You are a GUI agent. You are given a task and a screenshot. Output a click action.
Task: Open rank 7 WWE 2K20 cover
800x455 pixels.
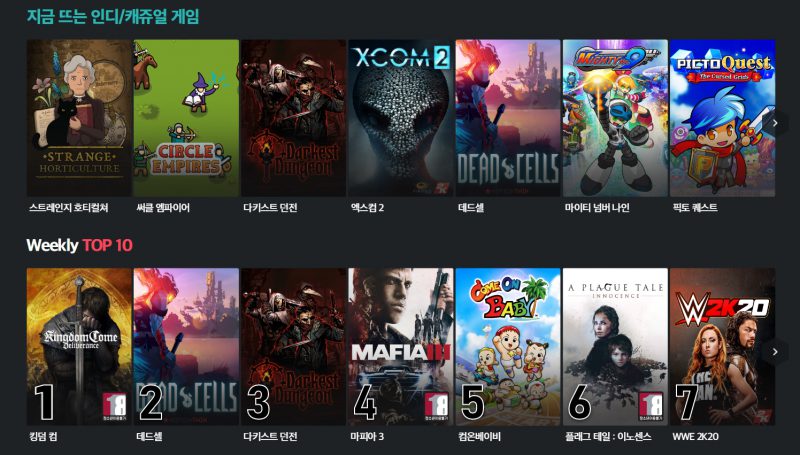point(722,346)
